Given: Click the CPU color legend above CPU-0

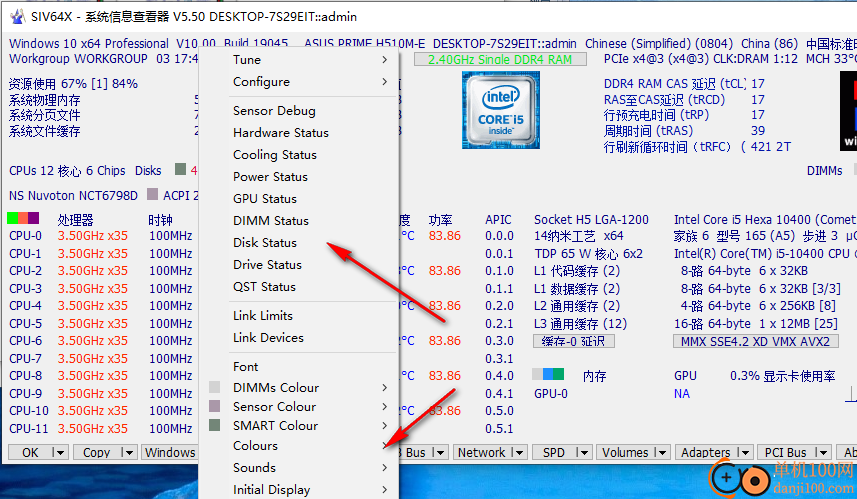Looking at the screenshot, I should [x=23, y=219].
